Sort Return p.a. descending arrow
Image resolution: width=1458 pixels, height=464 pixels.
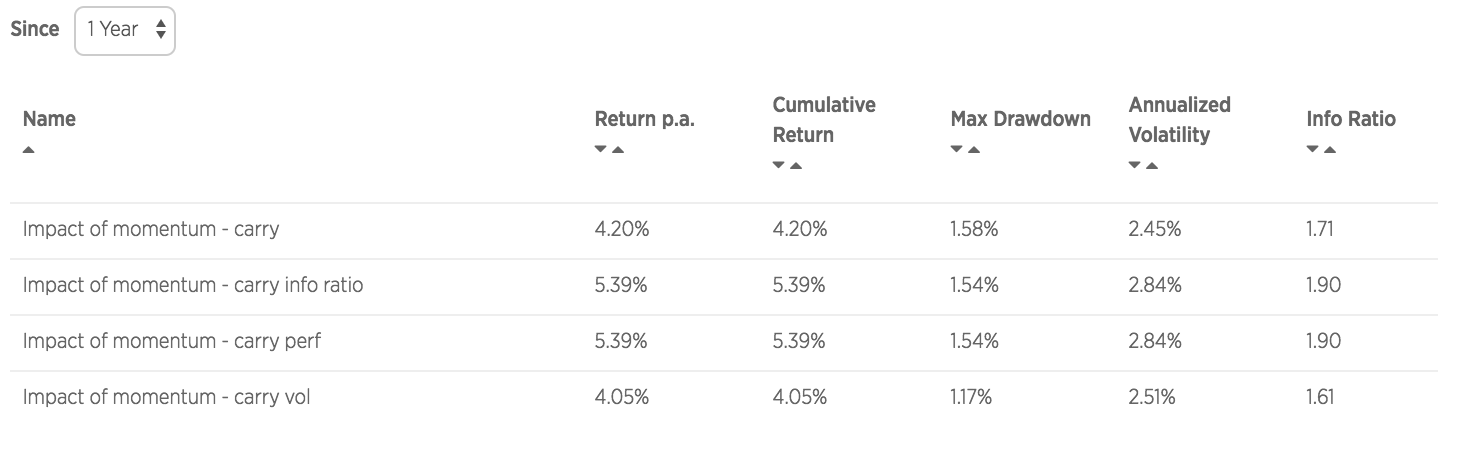tap(600, 150)
